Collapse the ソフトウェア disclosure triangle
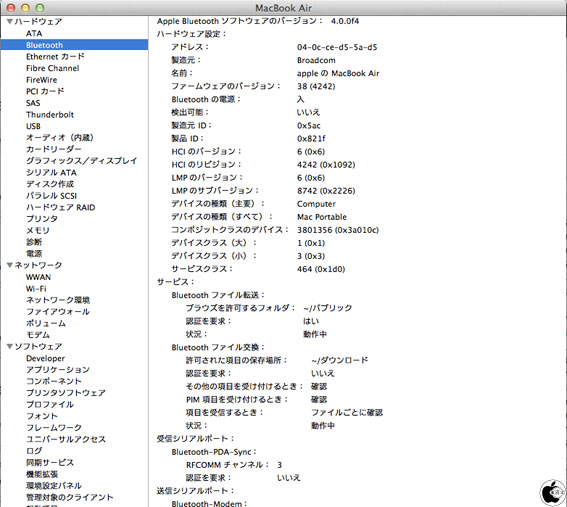567x507 pixels. (10, 346)
